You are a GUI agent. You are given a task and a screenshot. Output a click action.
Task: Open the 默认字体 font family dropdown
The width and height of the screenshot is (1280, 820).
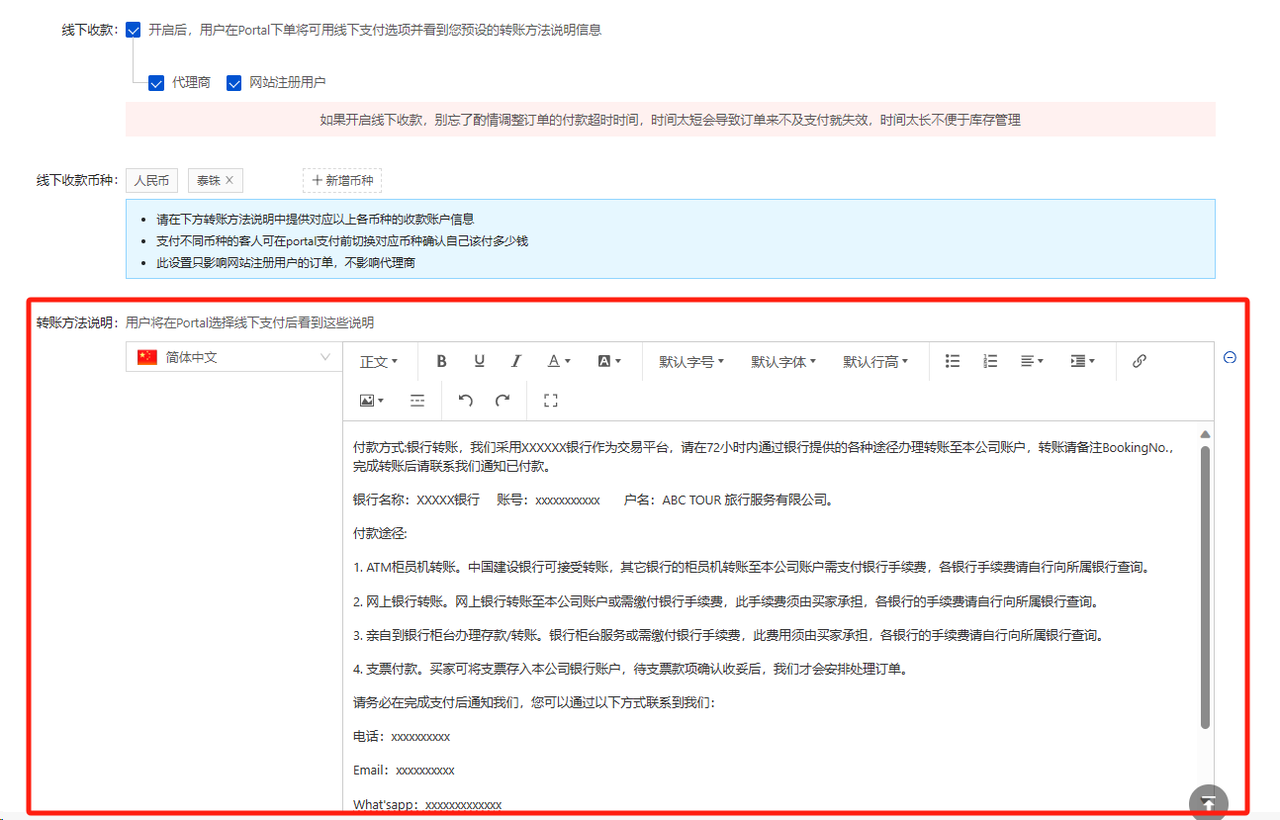click(784, 362)
